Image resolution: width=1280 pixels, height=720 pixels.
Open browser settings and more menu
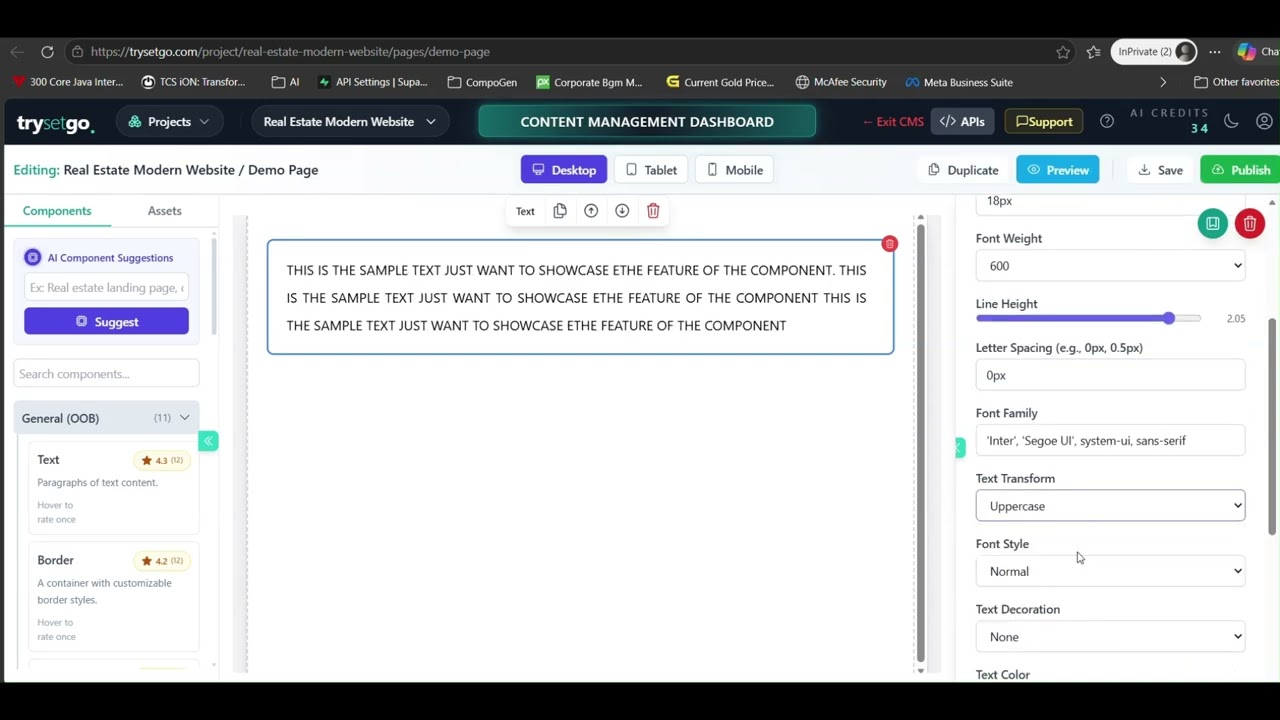[x=1214, y=52]
